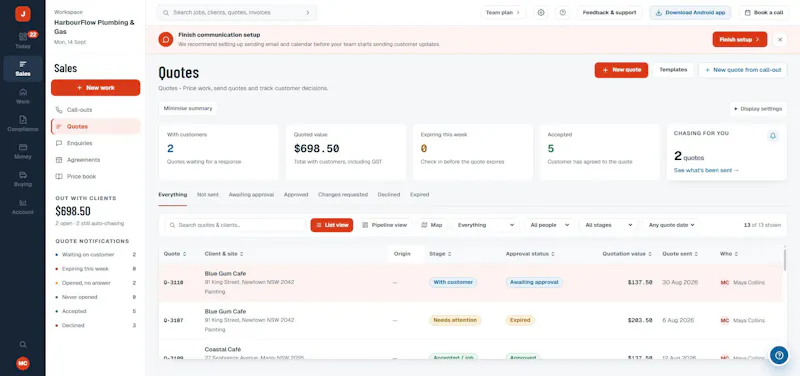Switch to the Awaiting approval tab
The height and width of the screenshot is (376, 800).
[x=251, y=195]
